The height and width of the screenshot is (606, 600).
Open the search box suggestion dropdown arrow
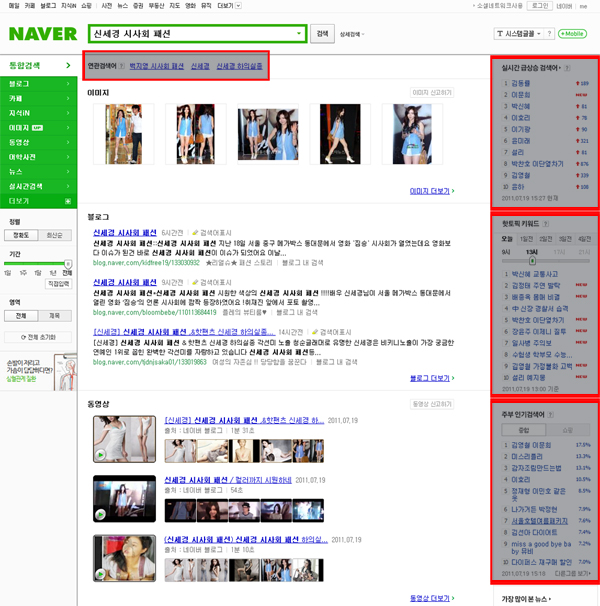click(298, 34)
